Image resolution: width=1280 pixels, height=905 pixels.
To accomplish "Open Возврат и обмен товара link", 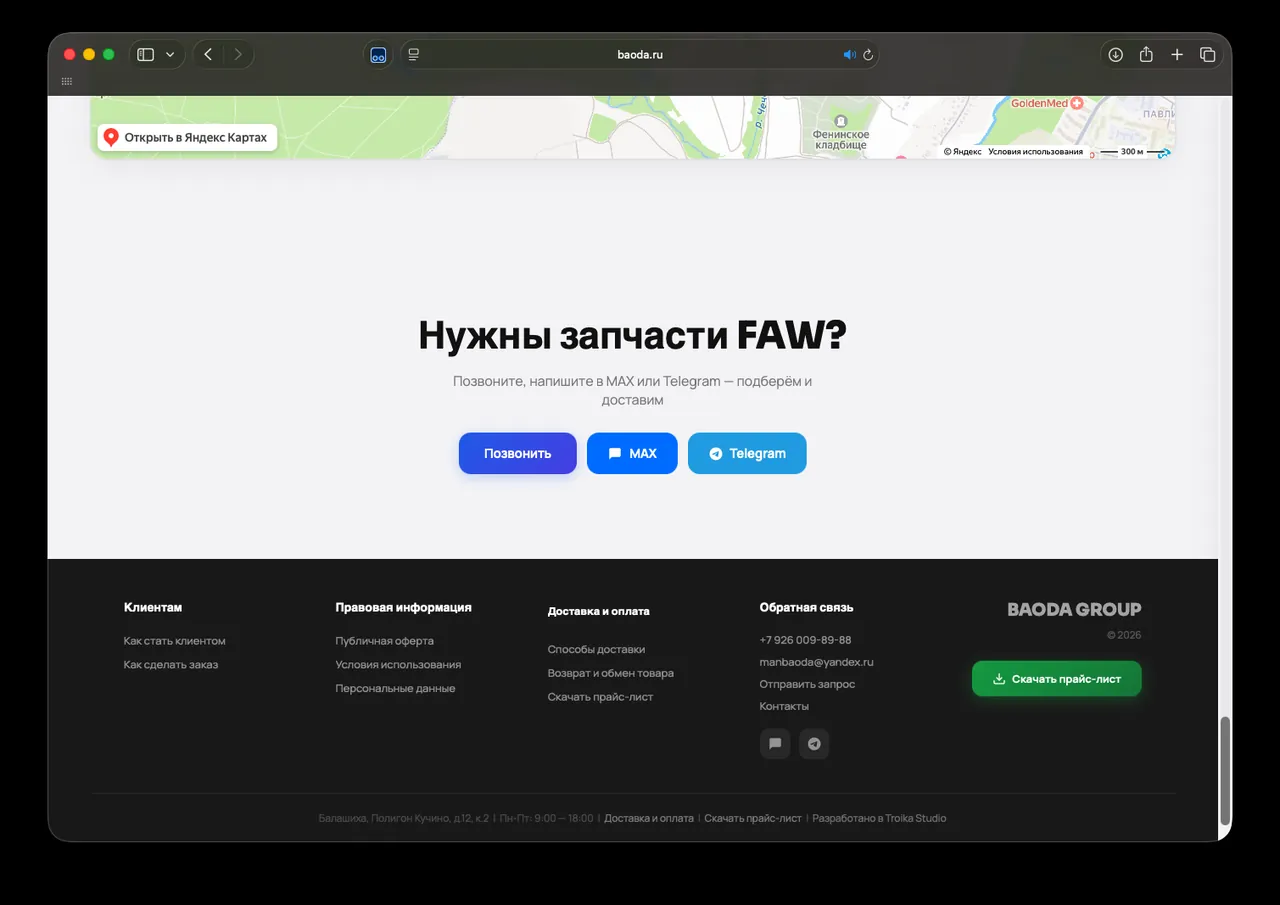I will (611, 674).
